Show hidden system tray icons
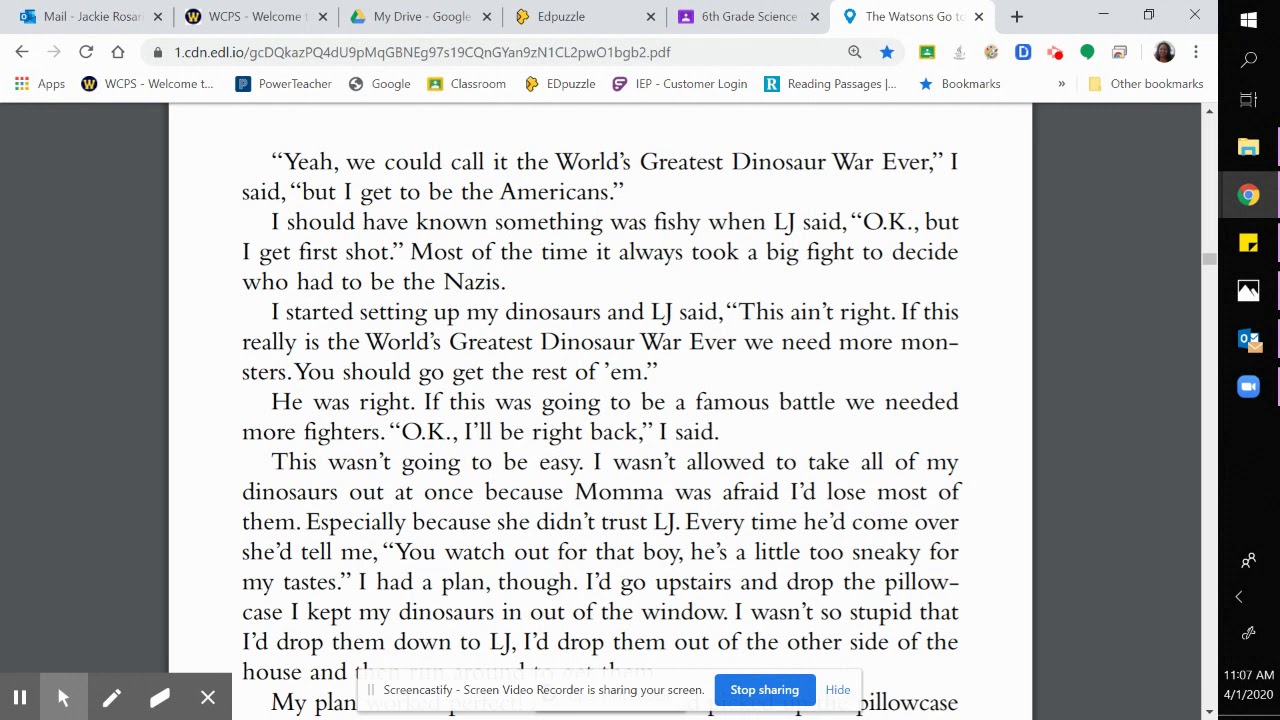 point(1238,597)
